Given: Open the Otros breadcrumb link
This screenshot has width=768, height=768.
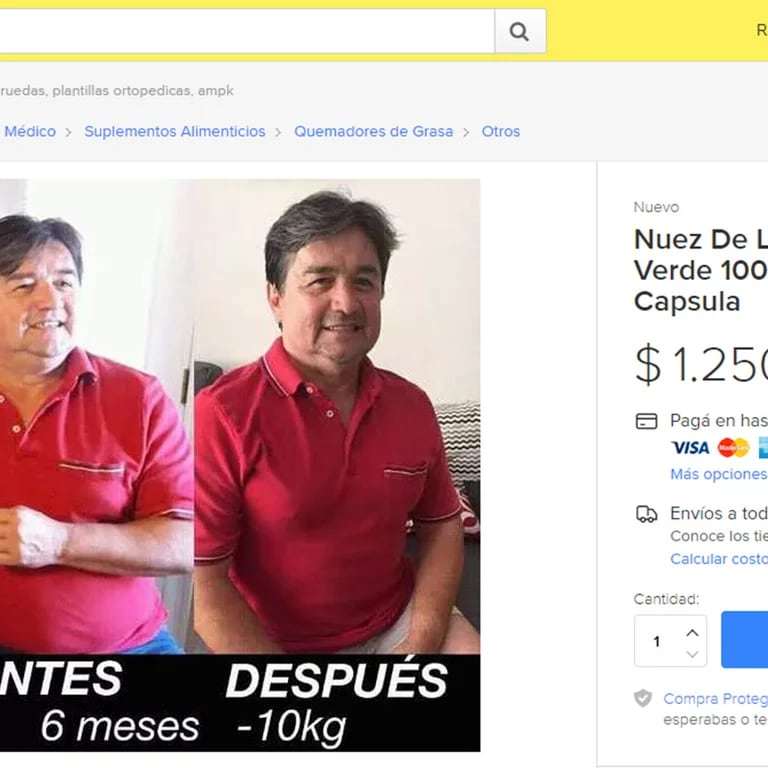Looking at the screenshot, I should click(x=501, y=131).
